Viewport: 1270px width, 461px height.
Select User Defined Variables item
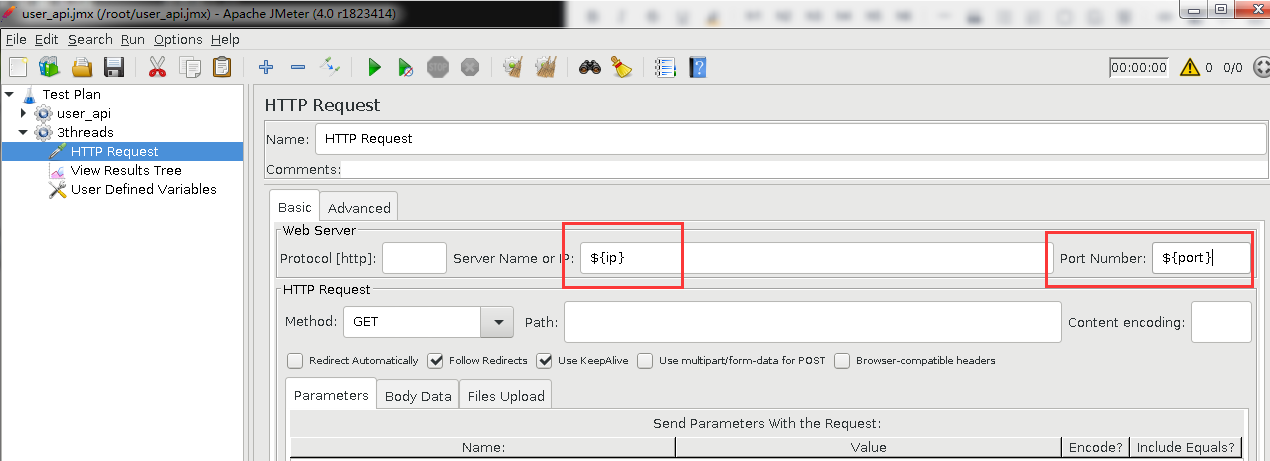pyautogui.click(x=144, y=189)
